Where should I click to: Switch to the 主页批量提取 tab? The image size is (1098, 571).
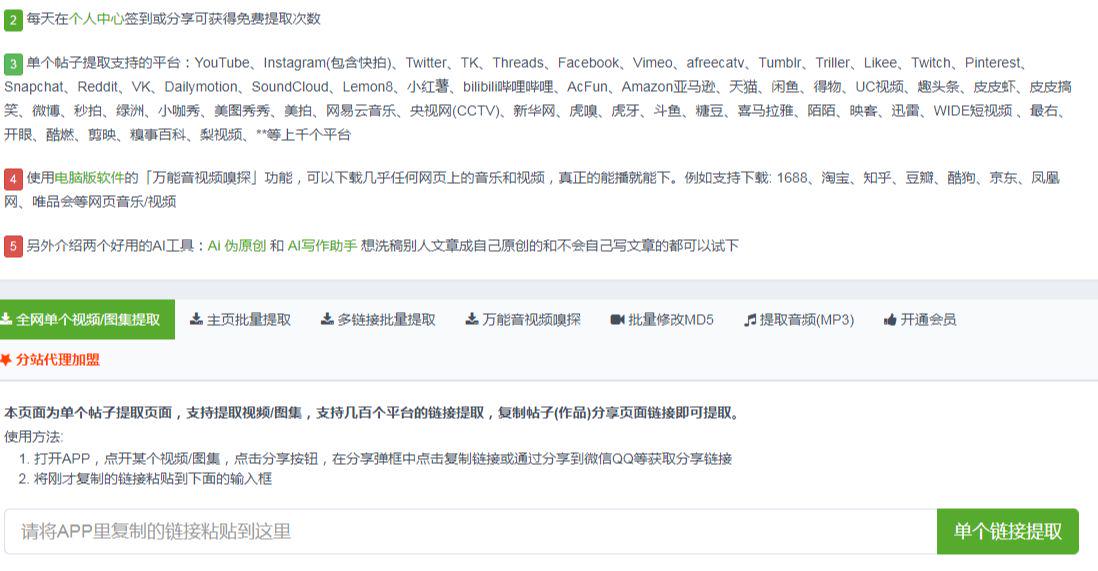pos(240,319)
